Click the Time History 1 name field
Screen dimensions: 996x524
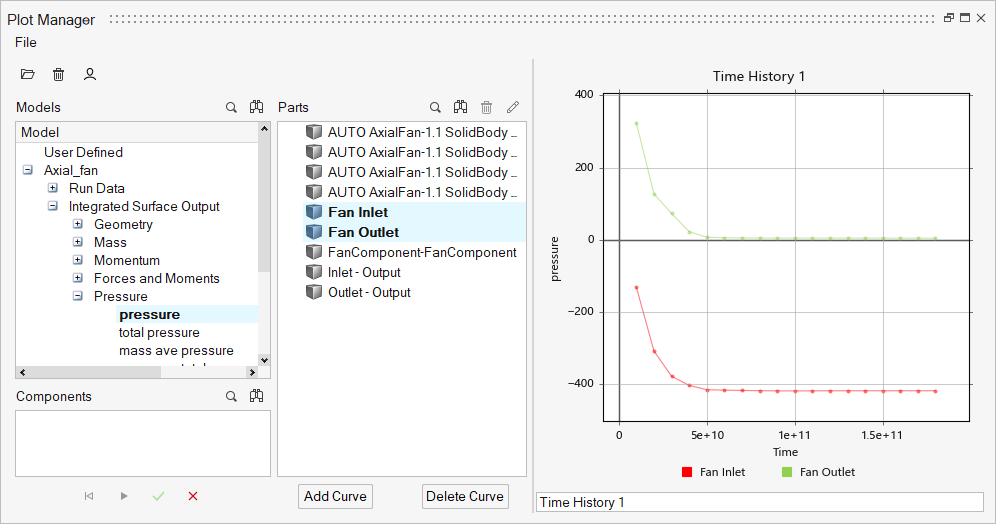(x=760, y=502)
